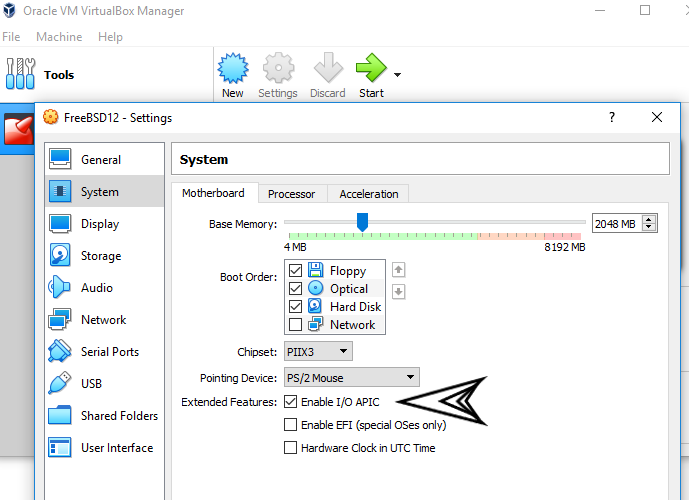Open General settings category
The width and height of the screenshot is (689, 500).
105,159
